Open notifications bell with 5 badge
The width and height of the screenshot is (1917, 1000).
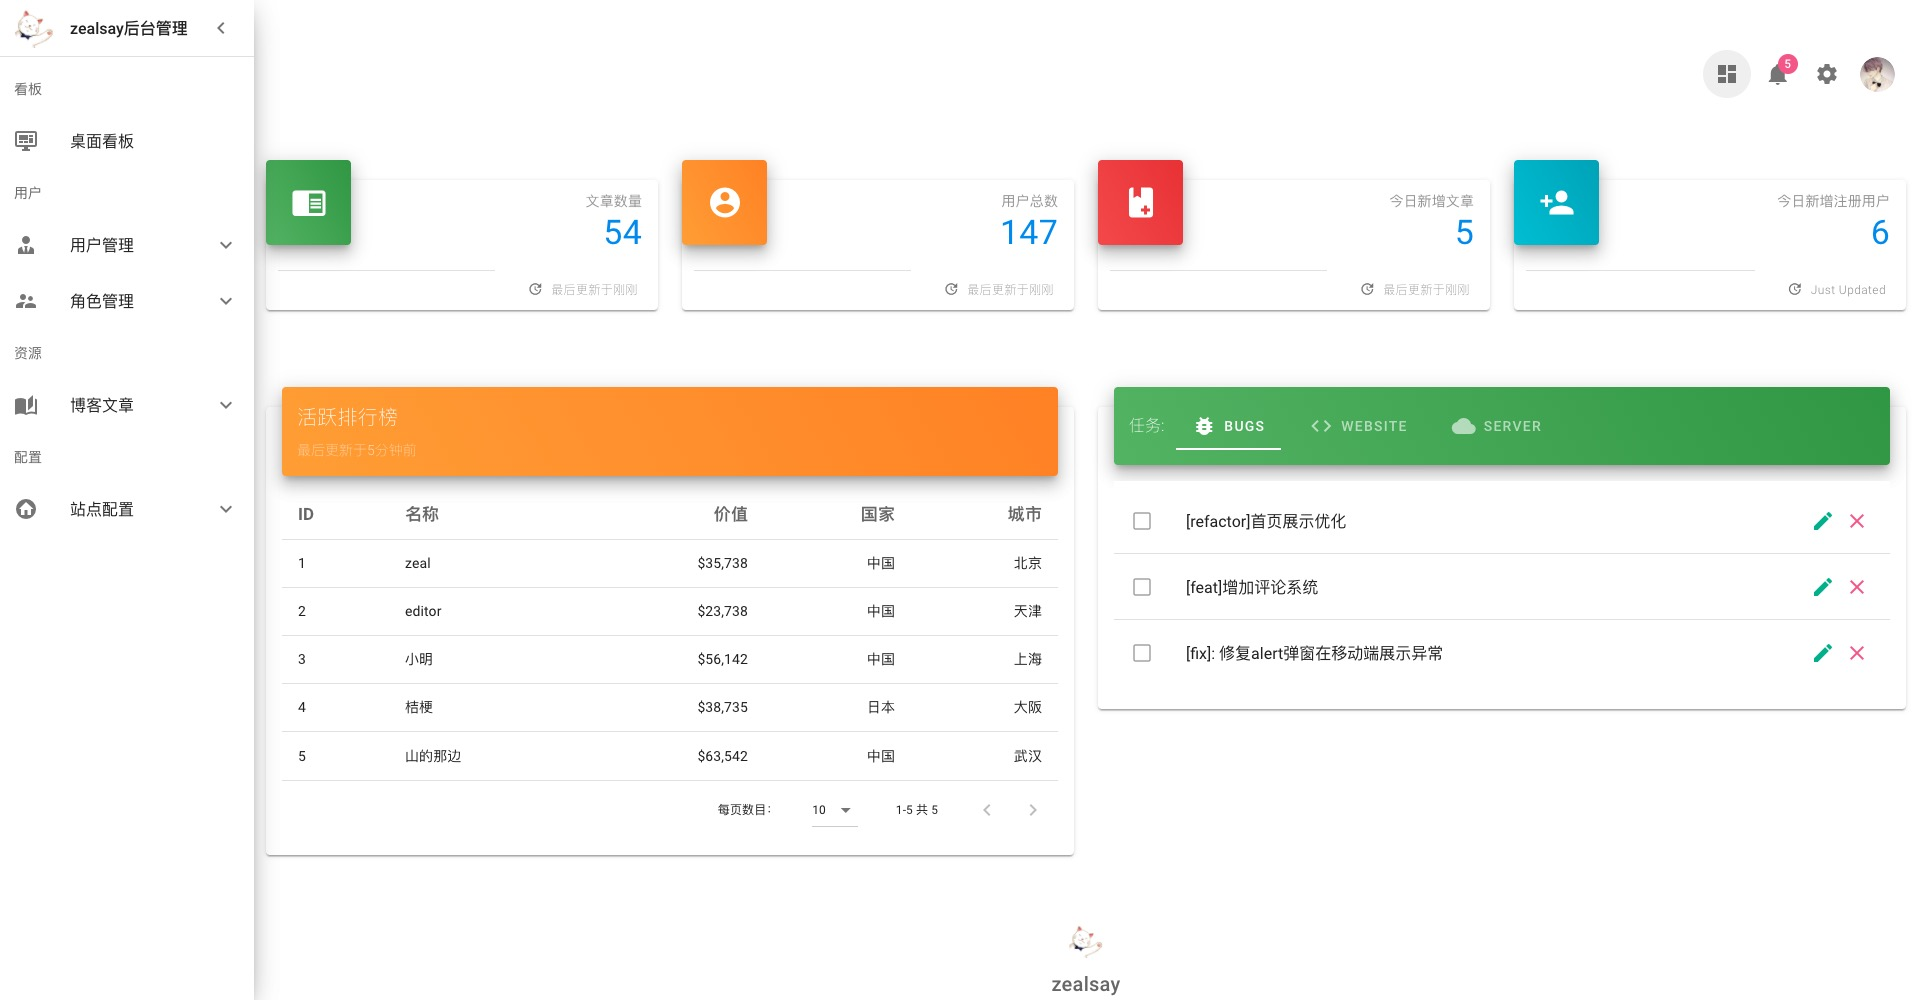[1778, 74]
